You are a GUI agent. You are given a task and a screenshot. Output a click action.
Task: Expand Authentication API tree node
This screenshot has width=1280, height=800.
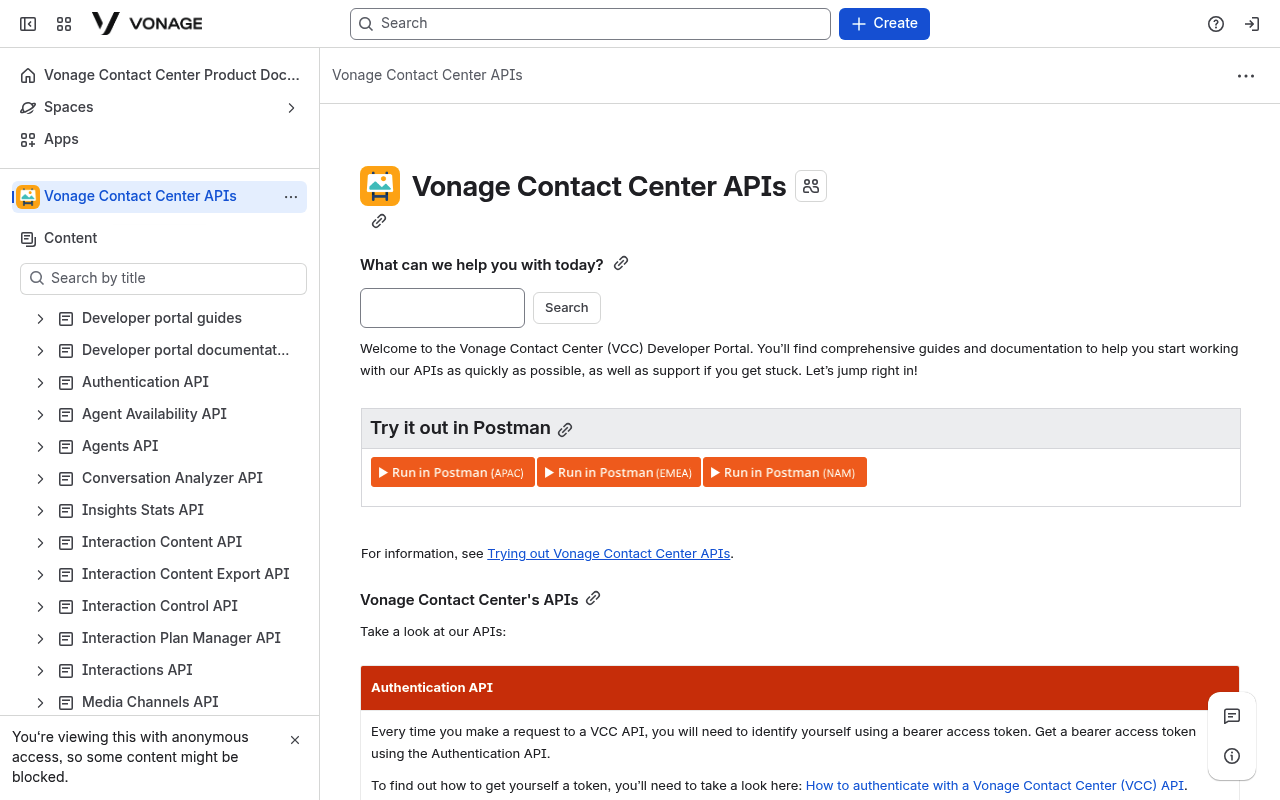click(x=40, y=382)
